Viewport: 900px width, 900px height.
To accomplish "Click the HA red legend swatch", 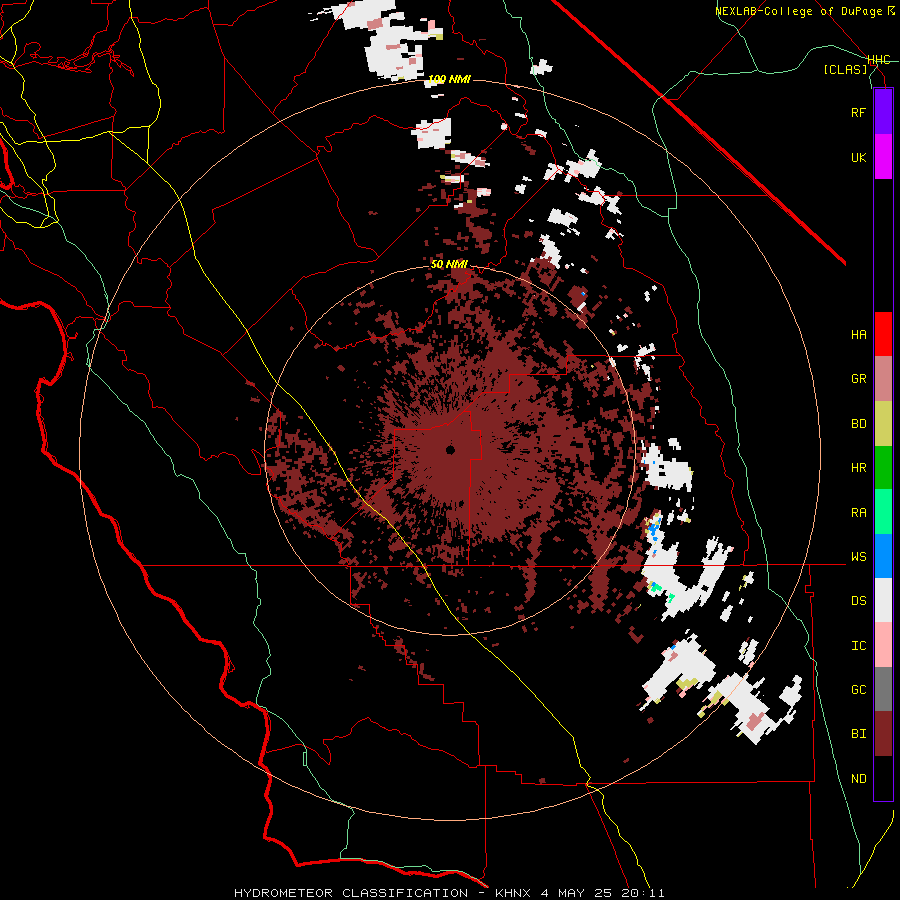I will click(883, 334).
